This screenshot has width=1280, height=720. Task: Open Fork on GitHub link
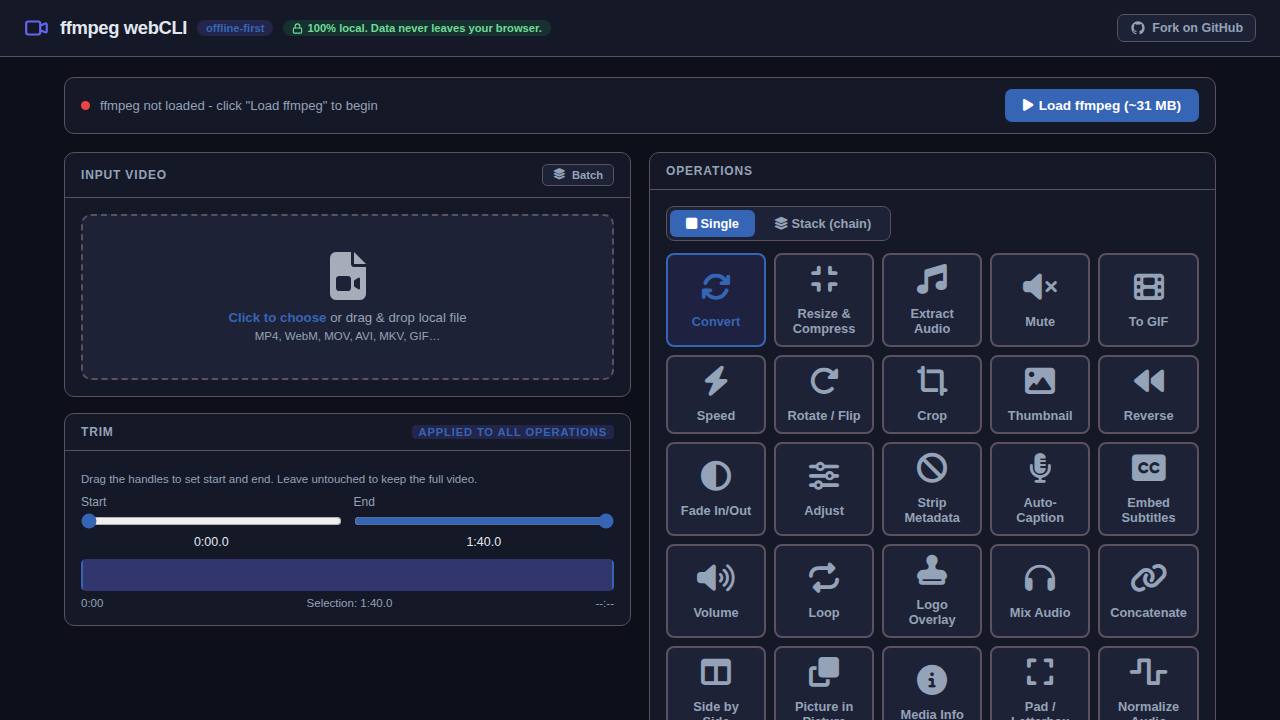[x=1186, y=28]
